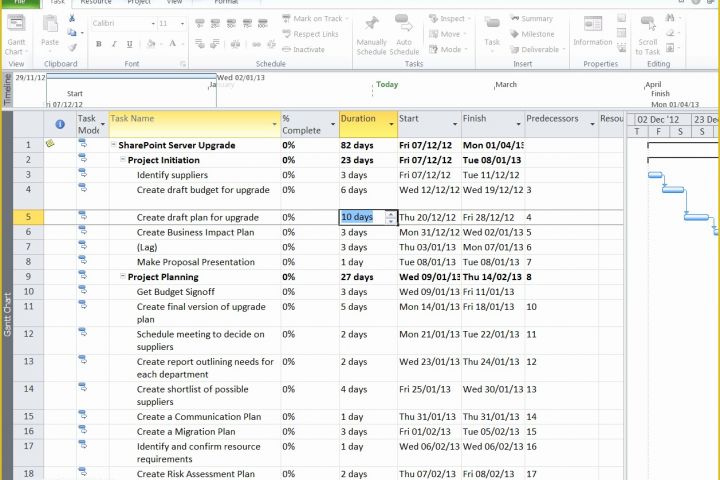
Task: Click the Find binoculars icon
Action: pyautogui.click(x=670, y=18)
